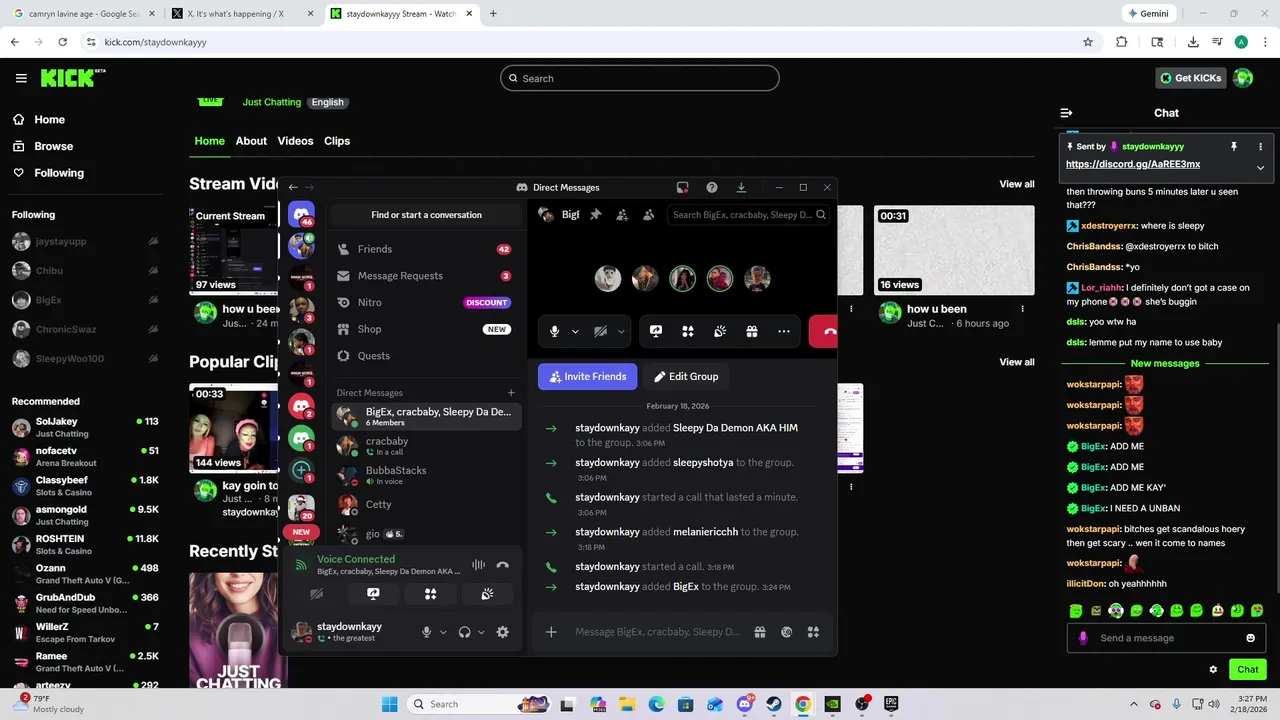Viewport: 1280px width, 720px height.
Task: Deafen with headphones icon in user panel
Action: tap(464, 632)
